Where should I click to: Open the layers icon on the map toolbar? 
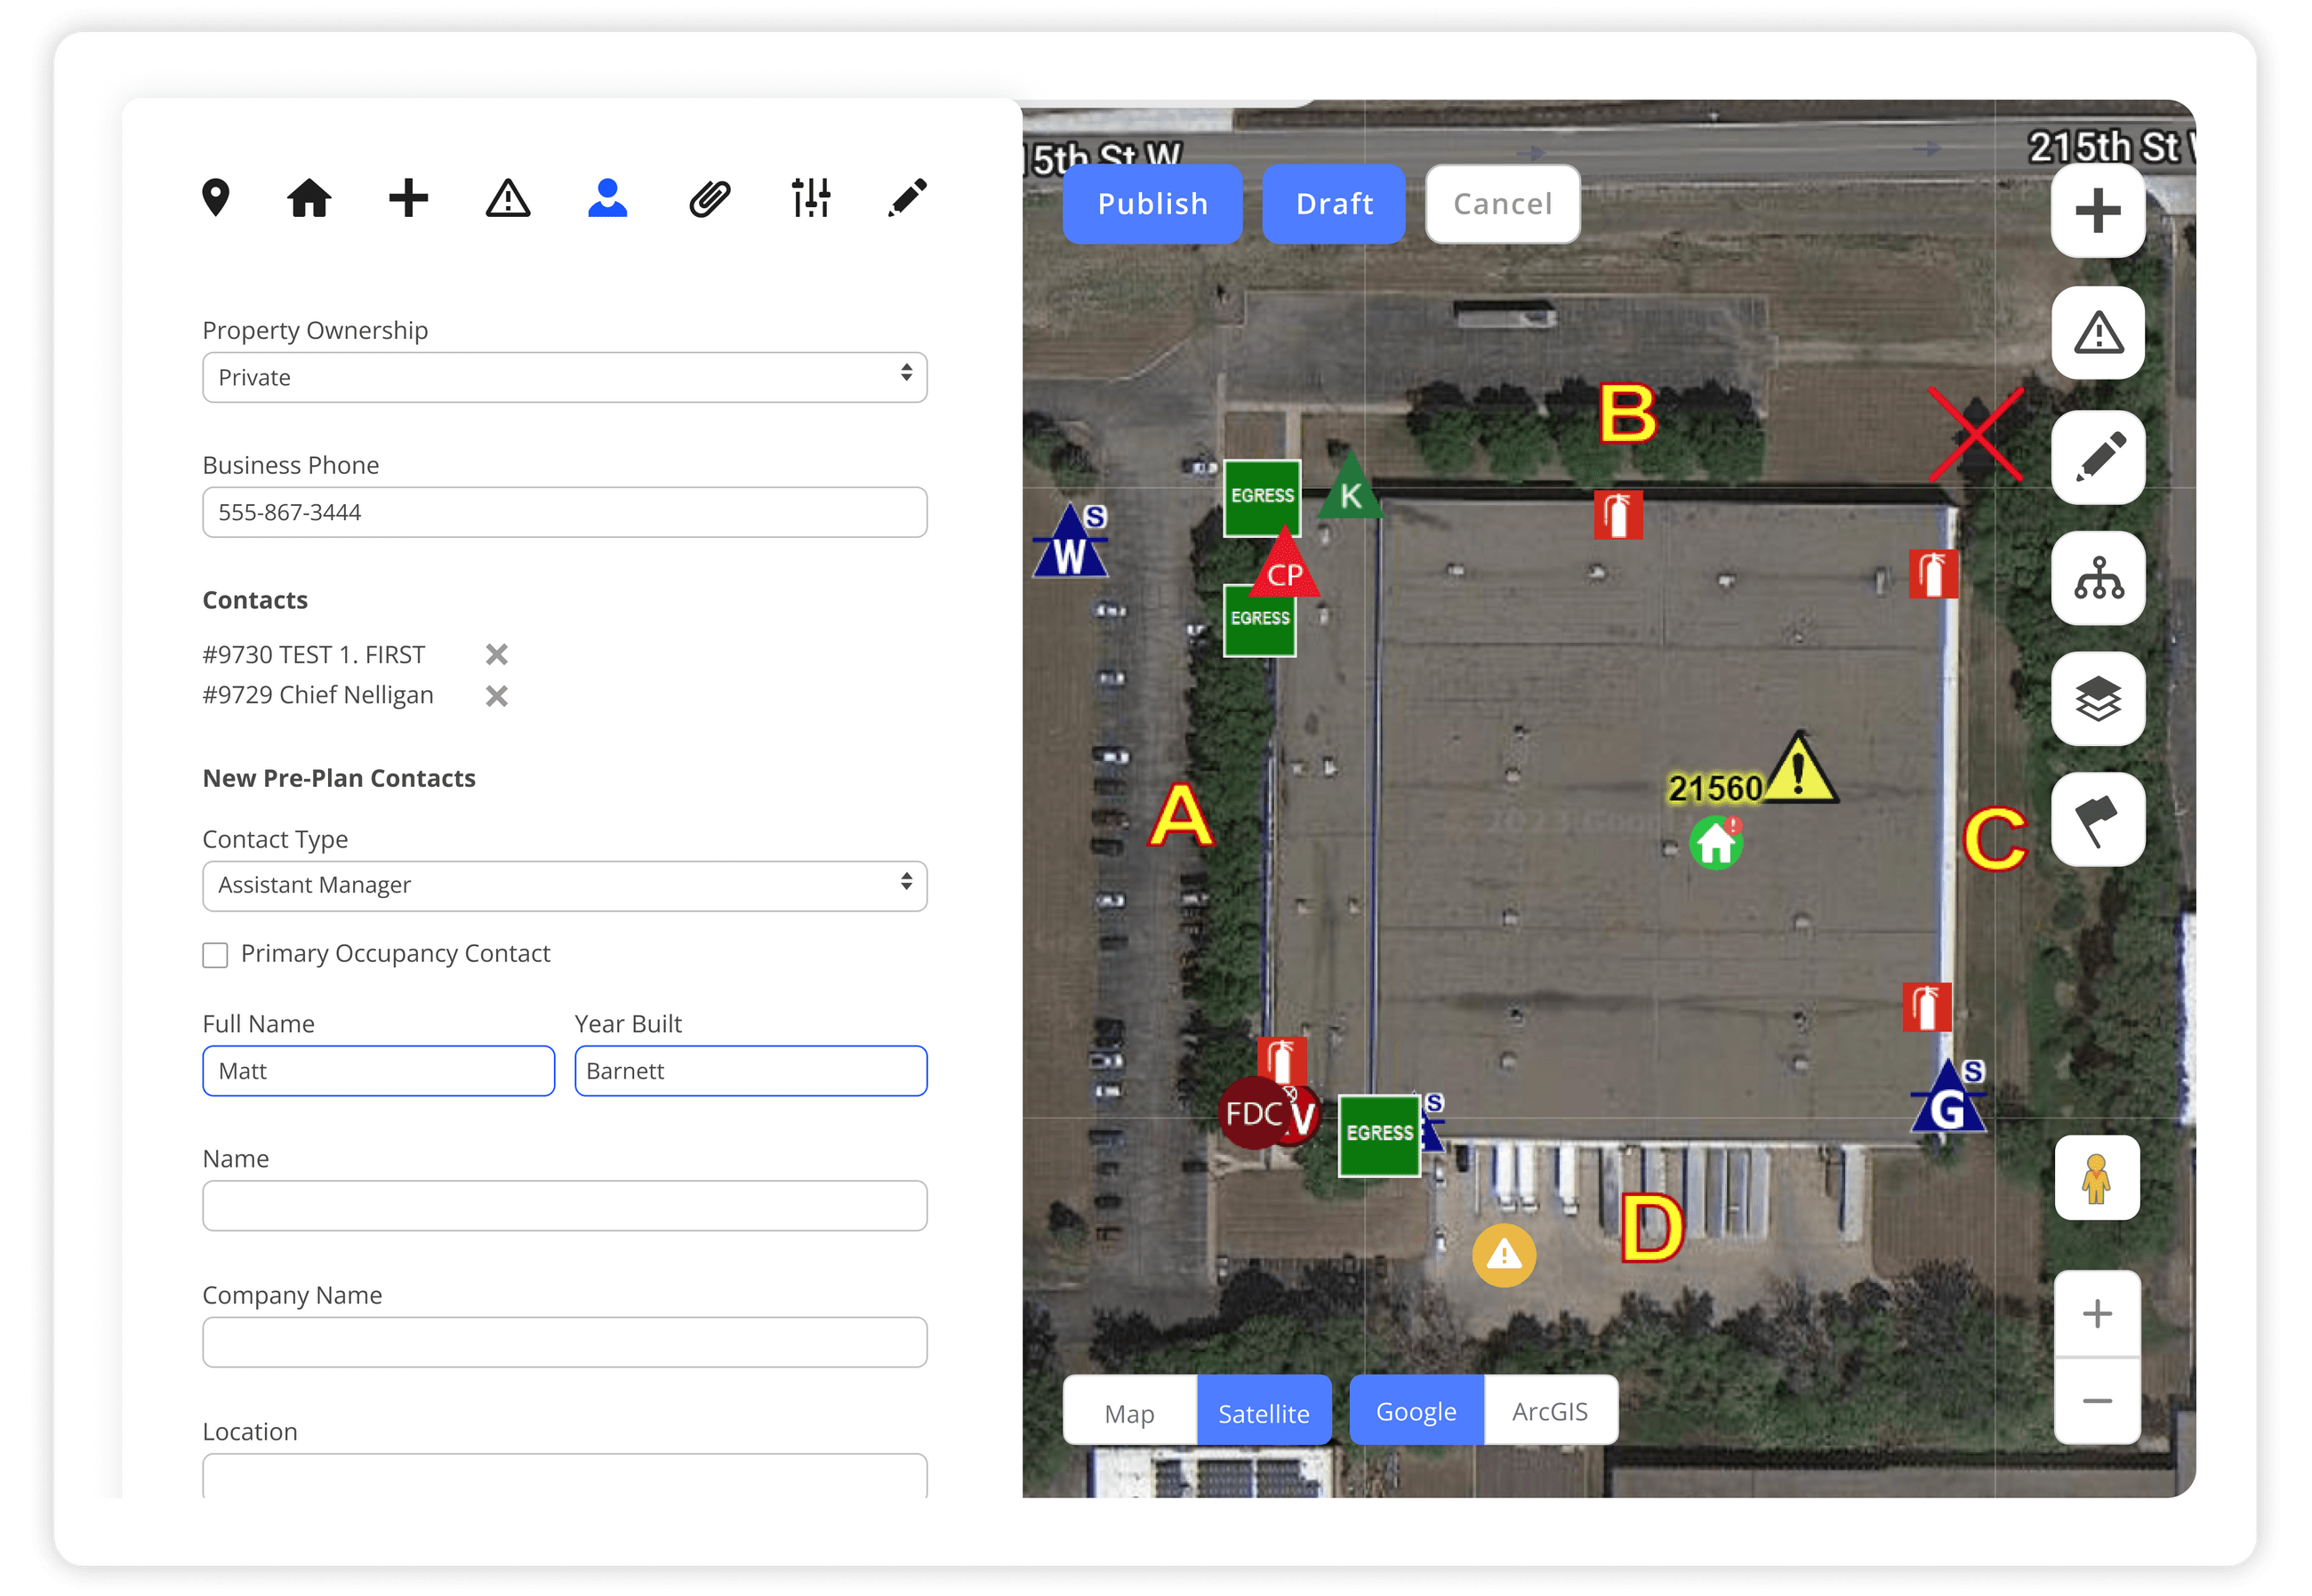2097,699
